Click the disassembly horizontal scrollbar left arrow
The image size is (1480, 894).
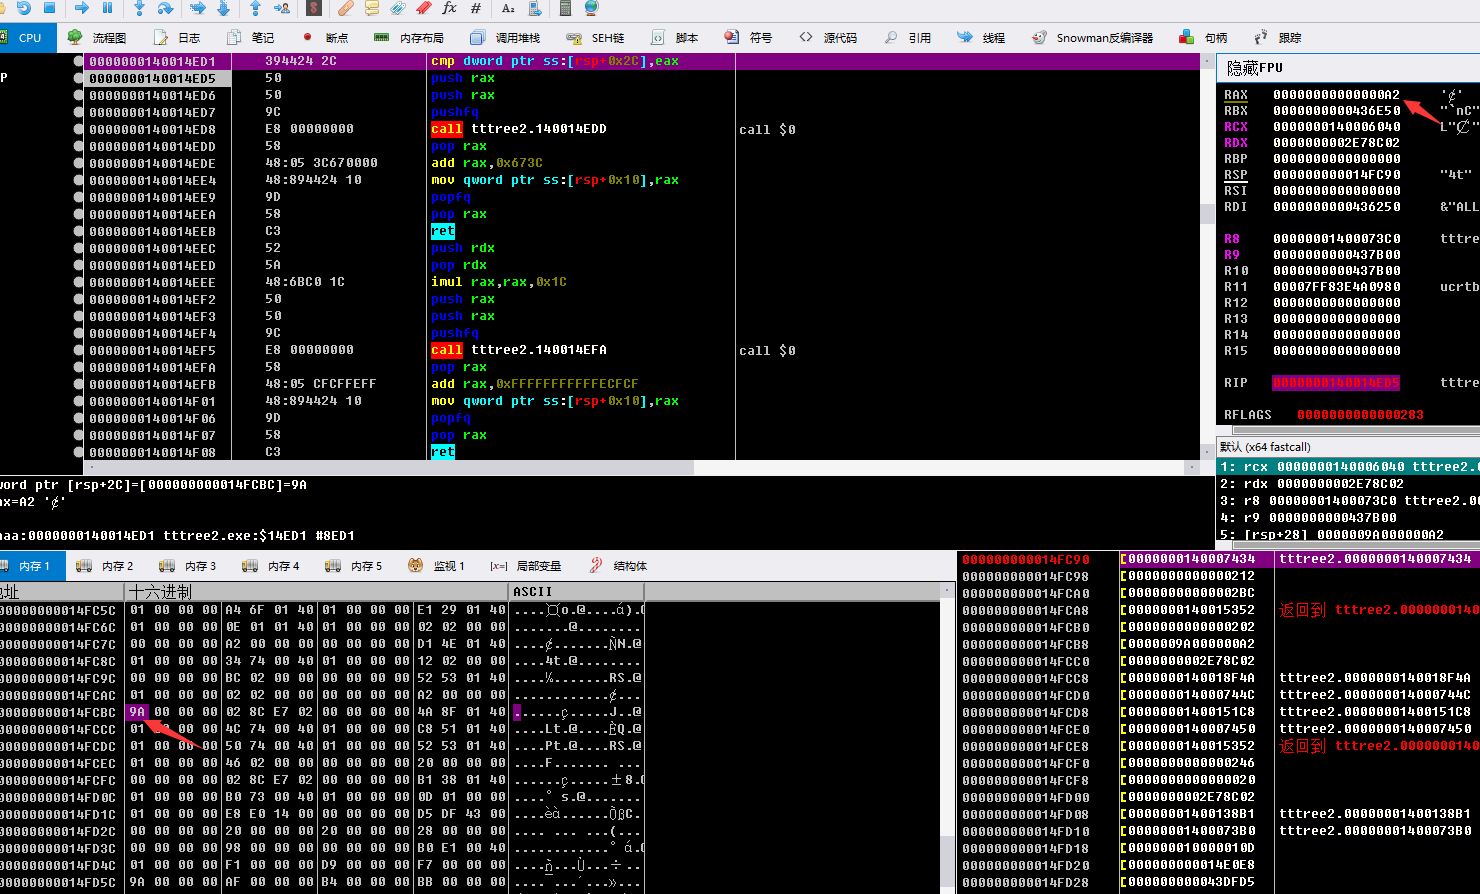point(90,467)
